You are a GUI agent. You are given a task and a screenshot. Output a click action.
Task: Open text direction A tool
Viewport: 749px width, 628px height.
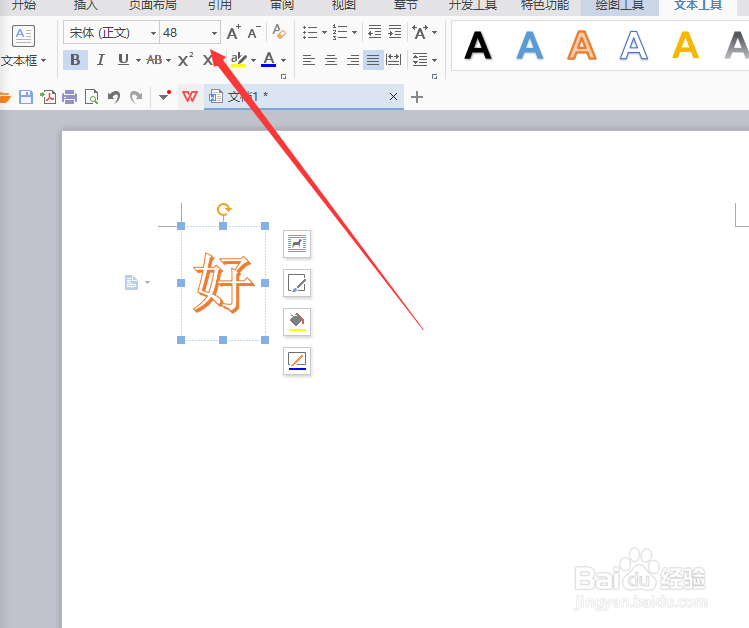(x=420, y=32)
